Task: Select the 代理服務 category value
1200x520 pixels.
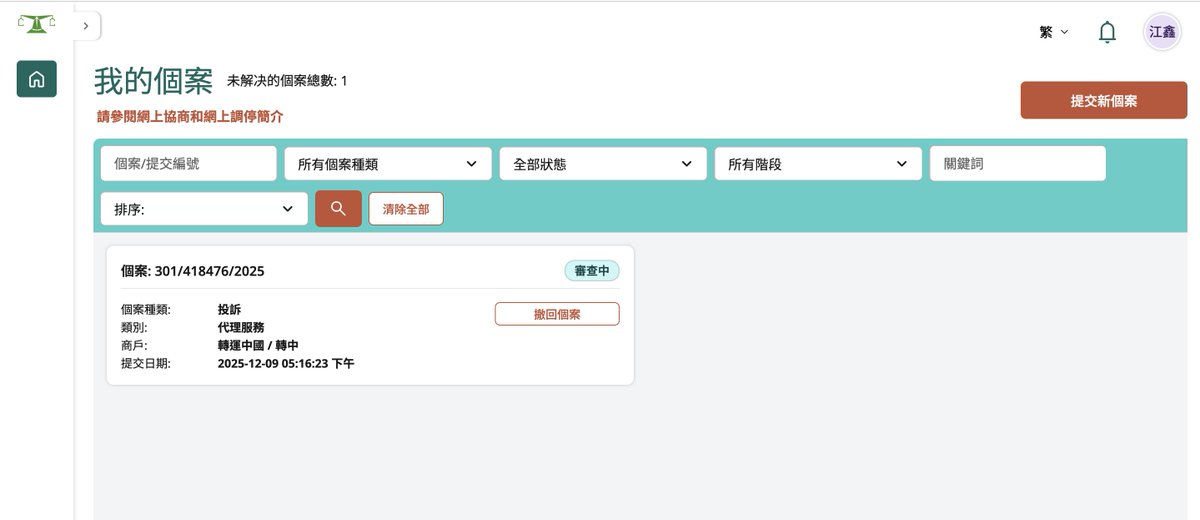Action: click(x=241, y=328)
